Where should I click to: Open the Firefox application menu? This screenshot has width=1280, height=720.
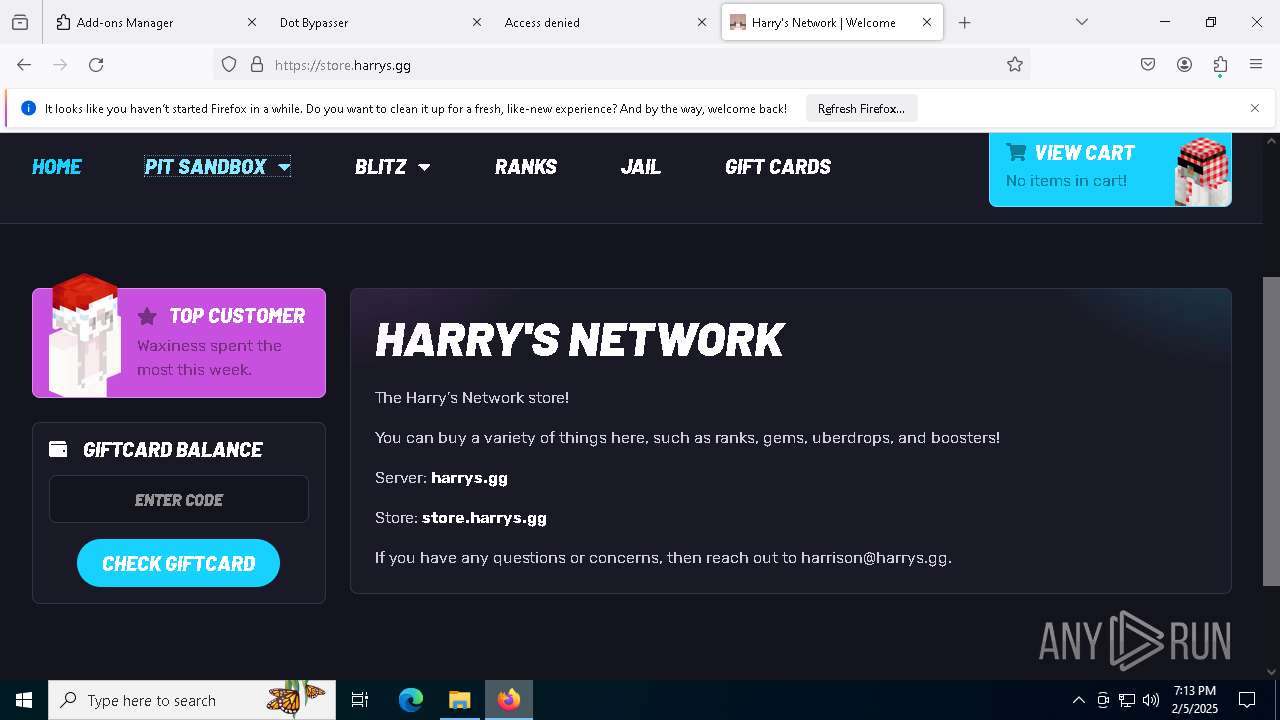click(1256, 65)
